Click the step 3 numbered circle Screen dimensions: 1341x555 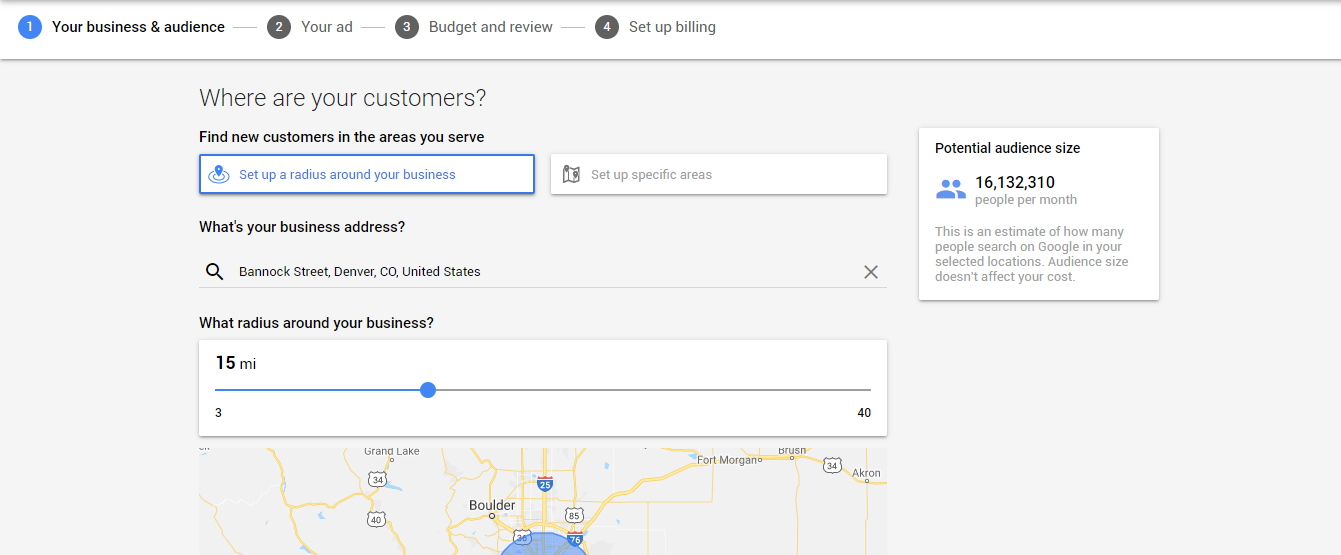coord(406,27)
